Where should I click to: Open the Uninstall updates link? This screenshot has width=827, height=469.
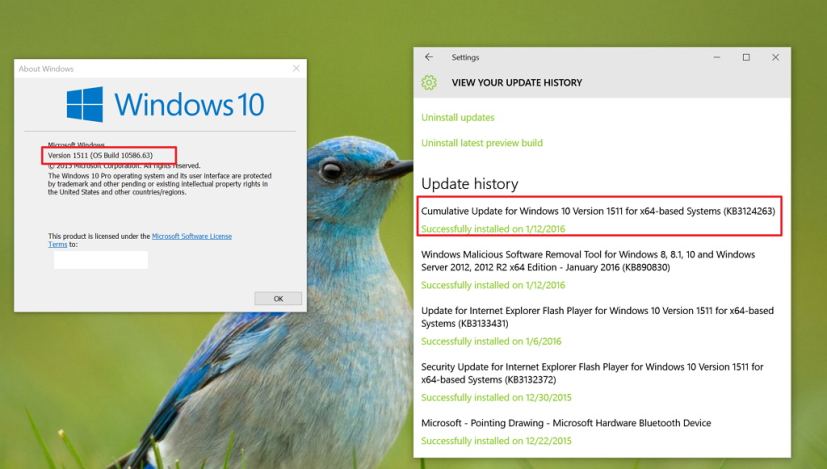(458, 118)
